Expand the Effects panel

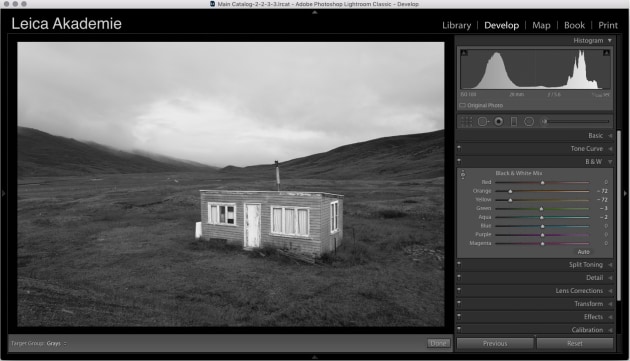[610, 317]
